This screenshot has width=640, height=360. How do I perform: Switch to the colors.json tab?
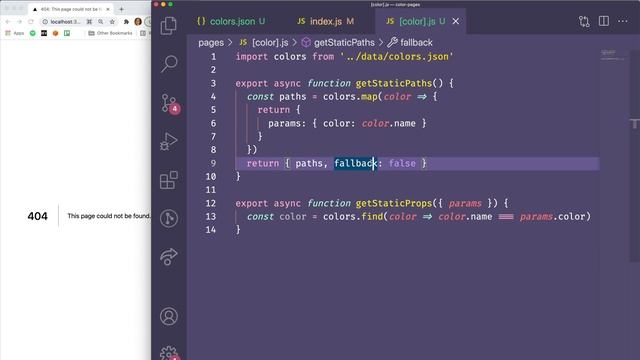click(x=231, y=21)
